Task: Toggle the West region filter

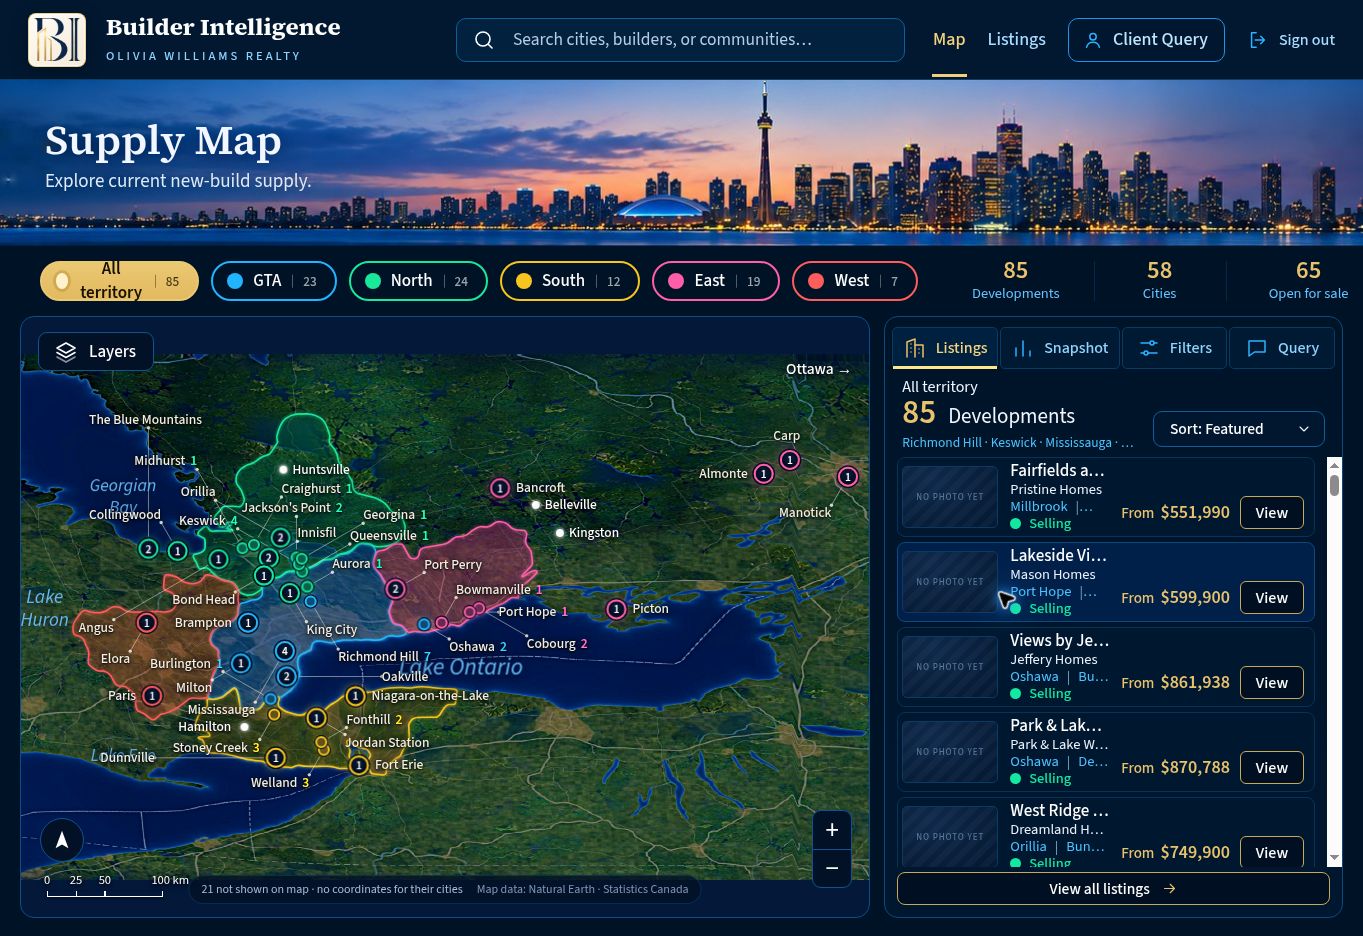Action: [855, 281]
